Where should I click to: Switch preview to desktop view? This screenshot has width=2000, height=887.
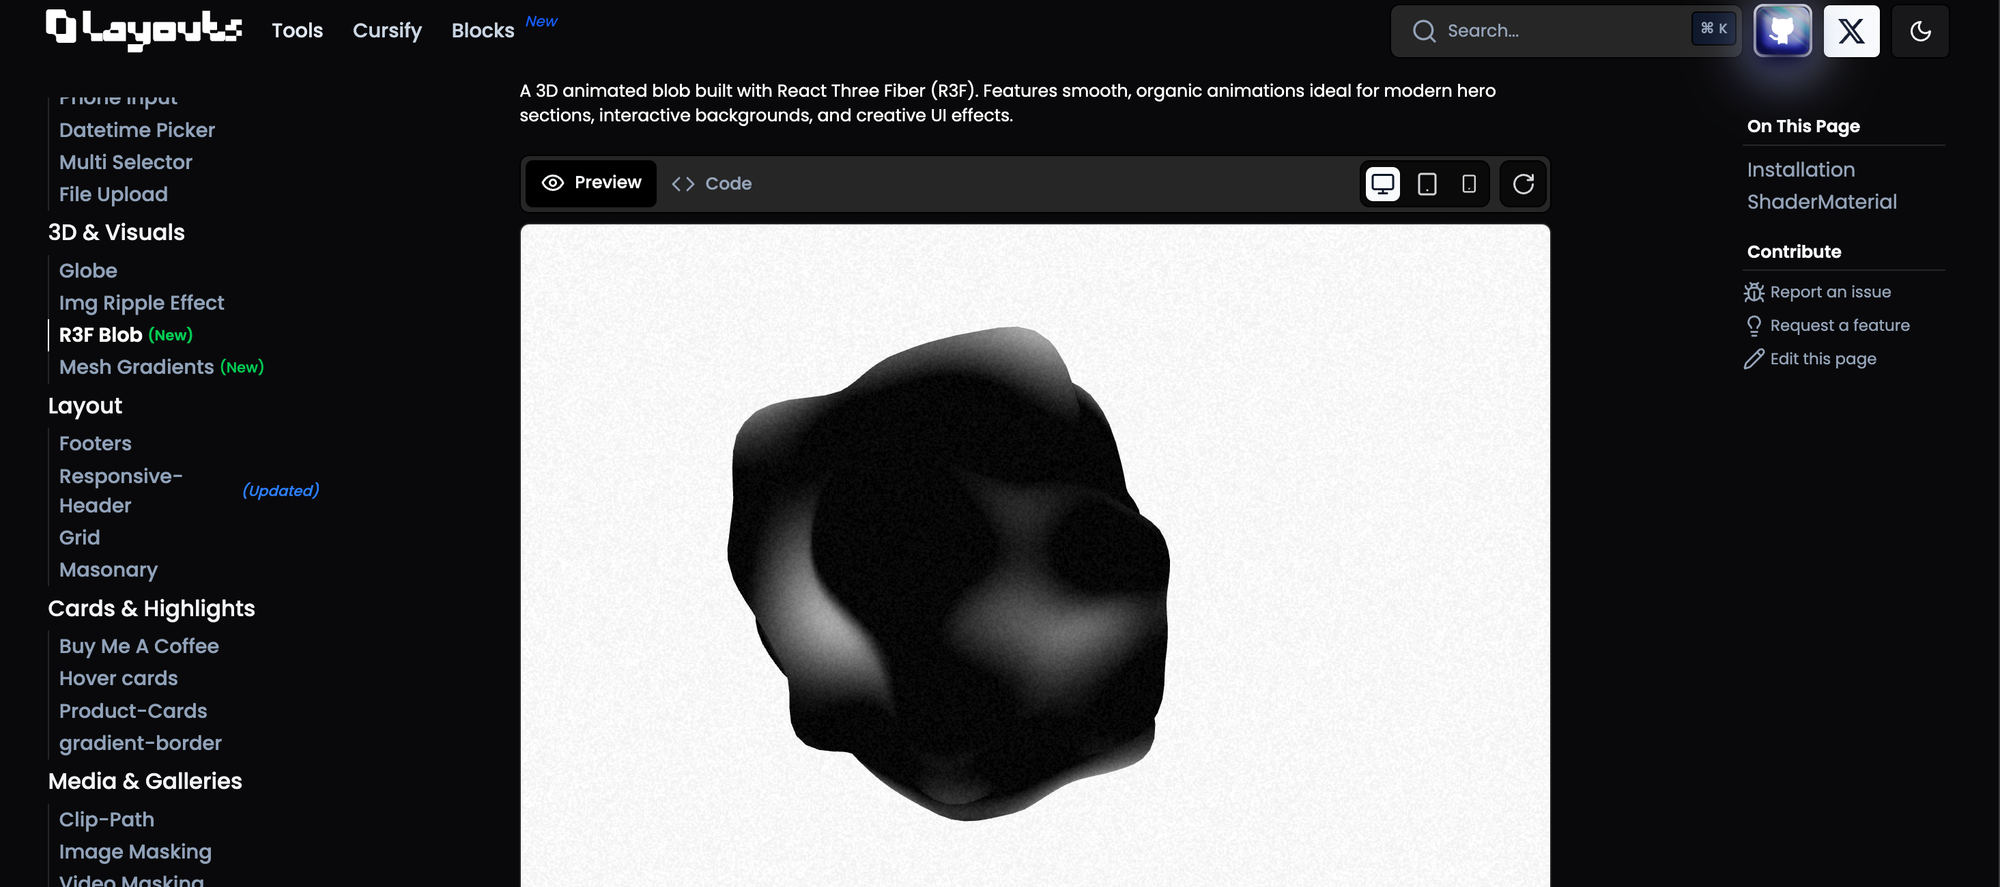pos(1383,184)
